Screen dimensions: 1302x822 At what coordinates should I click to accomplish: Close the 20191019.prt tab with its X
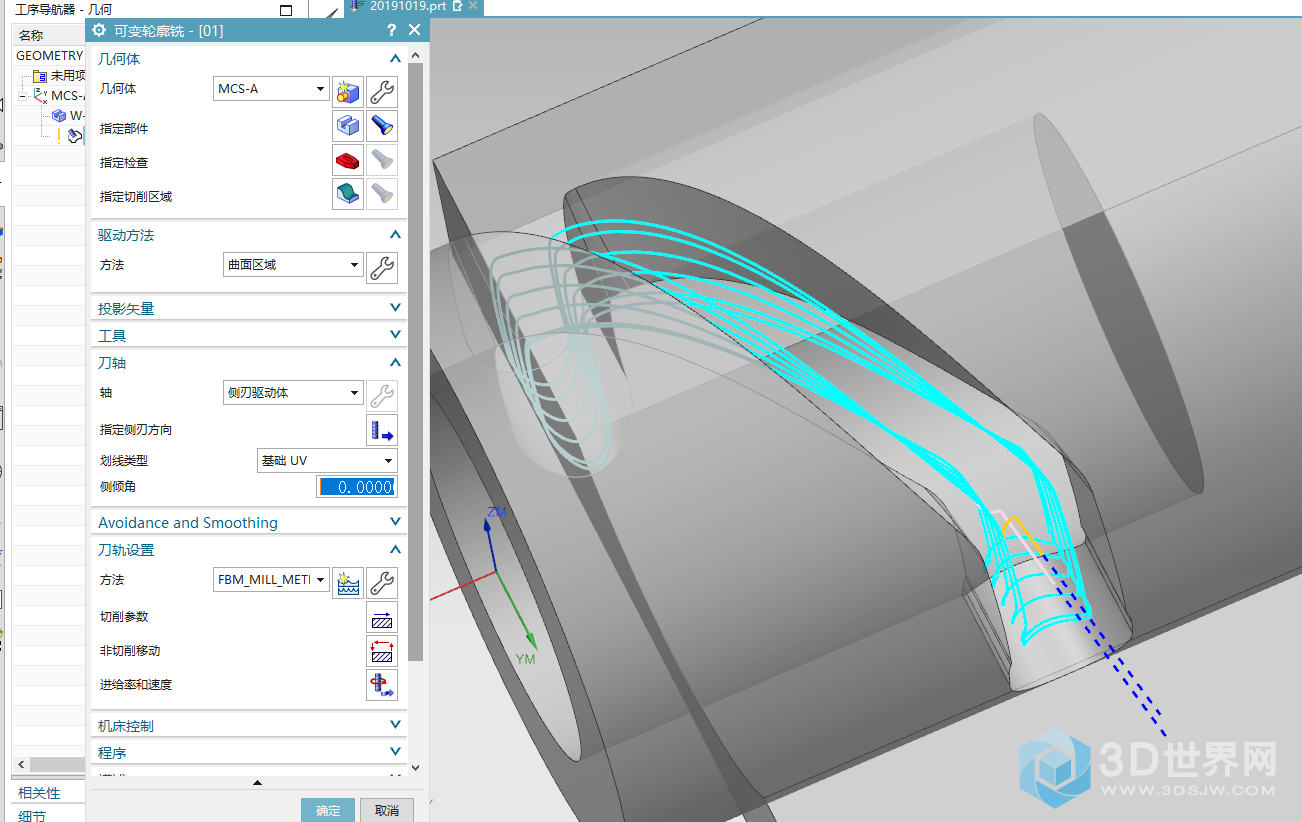[473, 6]
